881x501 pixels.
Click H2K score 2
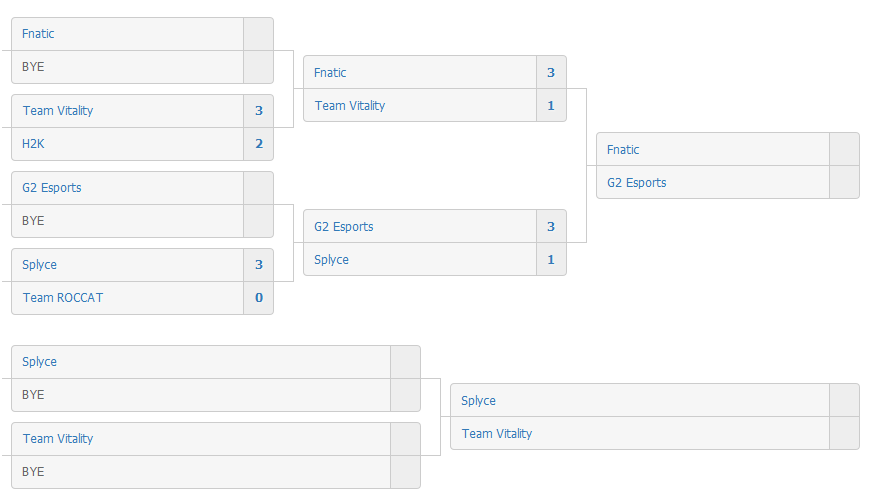(x=259, y=144)
